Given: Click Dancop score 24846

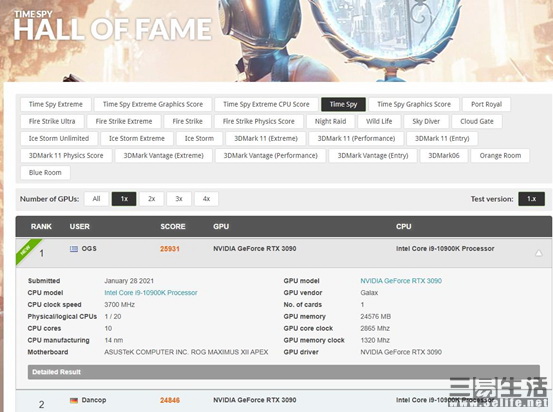Looking at the screenshot, I should pos(170,400).
